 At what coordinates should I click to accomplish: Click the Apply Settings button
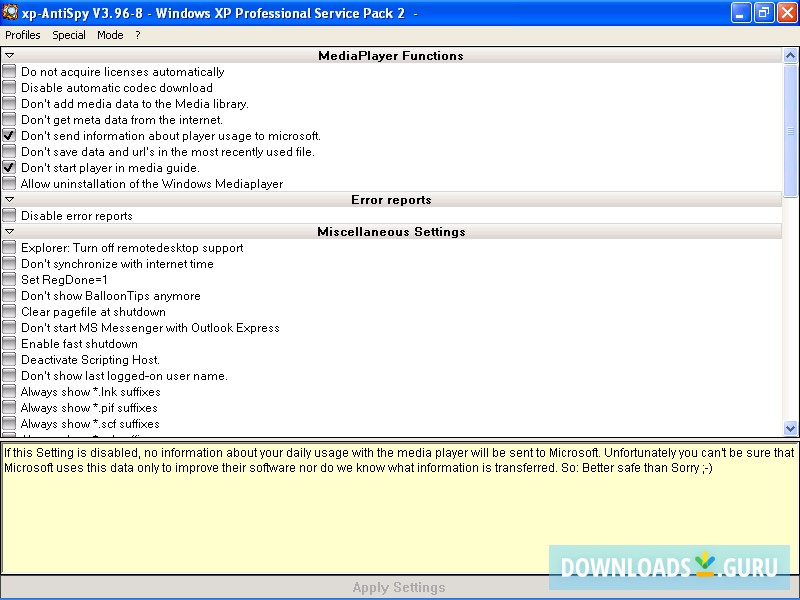(x=400, y=587)
